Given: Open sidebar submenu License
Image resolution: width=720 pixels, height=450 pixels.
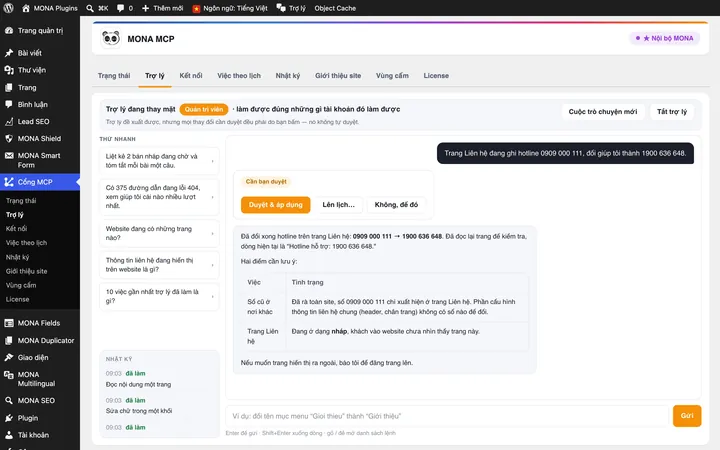Looking at the screenshot, I should pos(17,299).
